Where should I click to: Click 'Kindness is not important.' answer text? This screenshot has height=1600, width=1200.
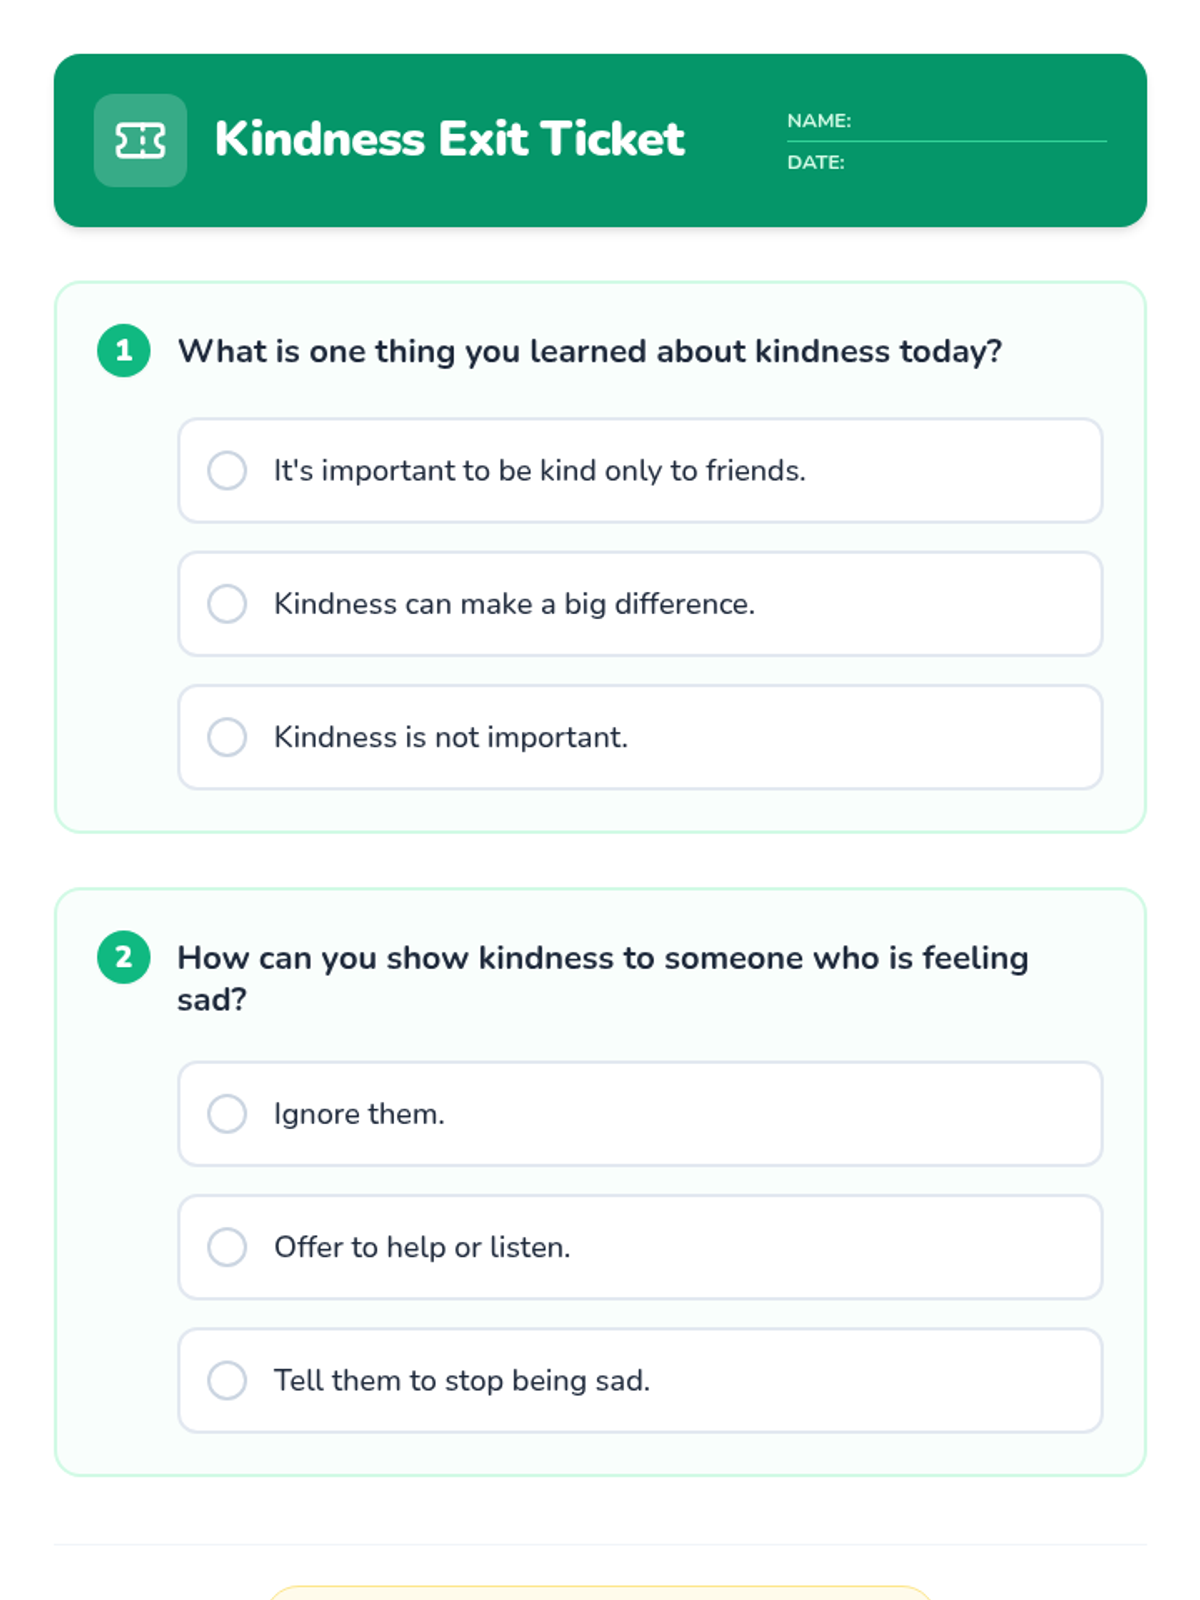[x=451, y=737]
